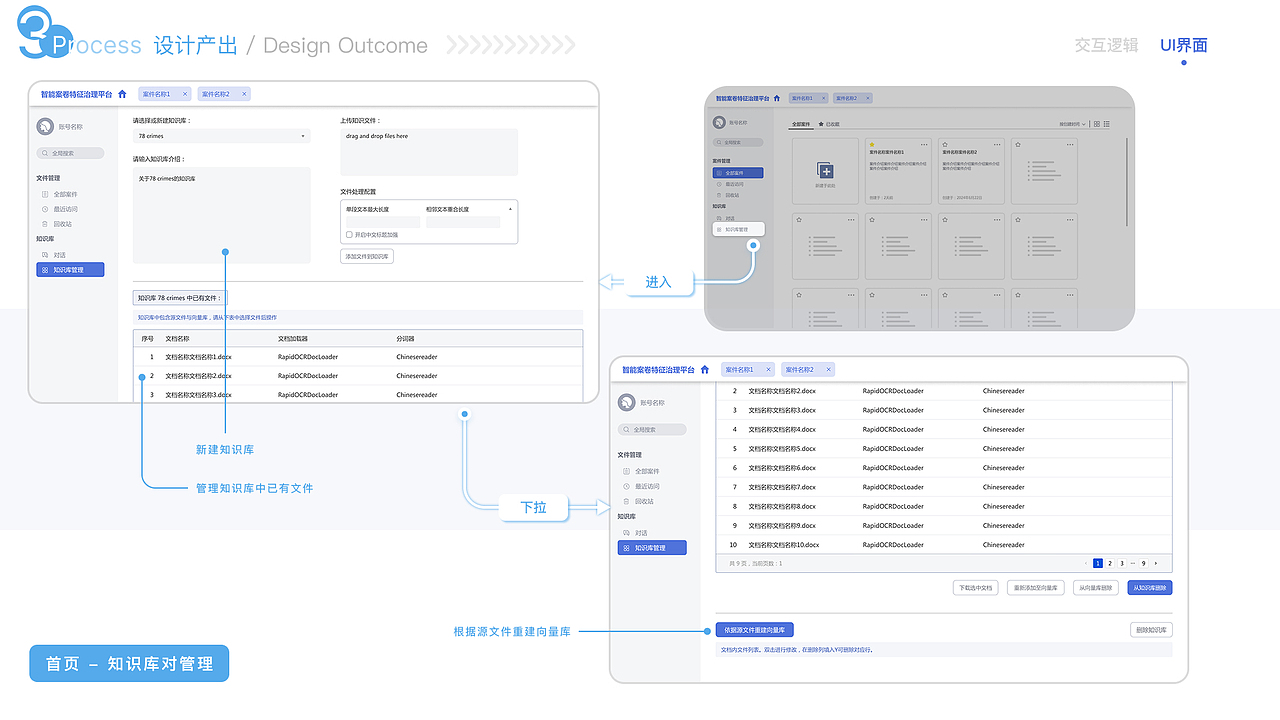Go to page 2 in file-list pagination
This screenshot has height=720, width=1280.
click(x=1110, y=563)
